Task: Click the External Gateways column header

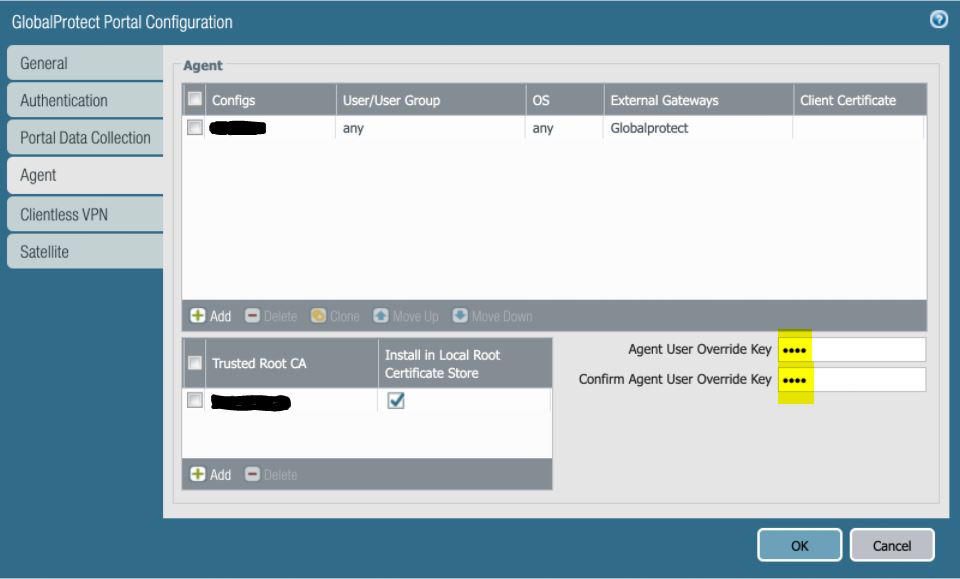Action: pyautogui.click(x=699, y=100)
